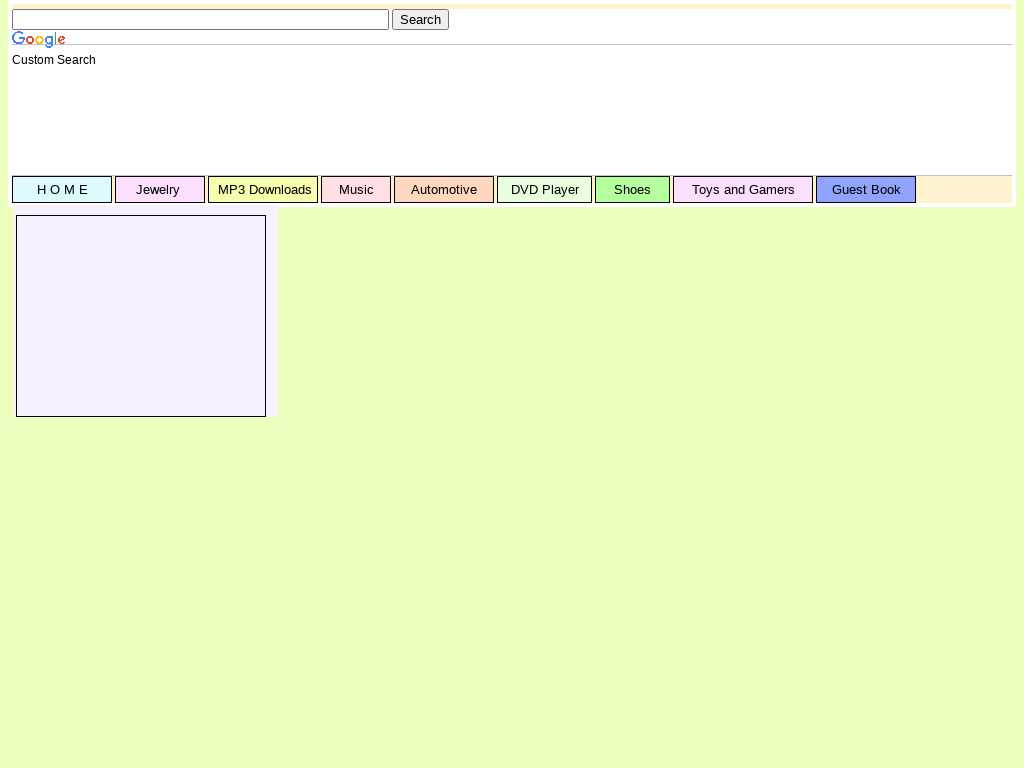Click the empty lavender bordered box

coord(141,316)
